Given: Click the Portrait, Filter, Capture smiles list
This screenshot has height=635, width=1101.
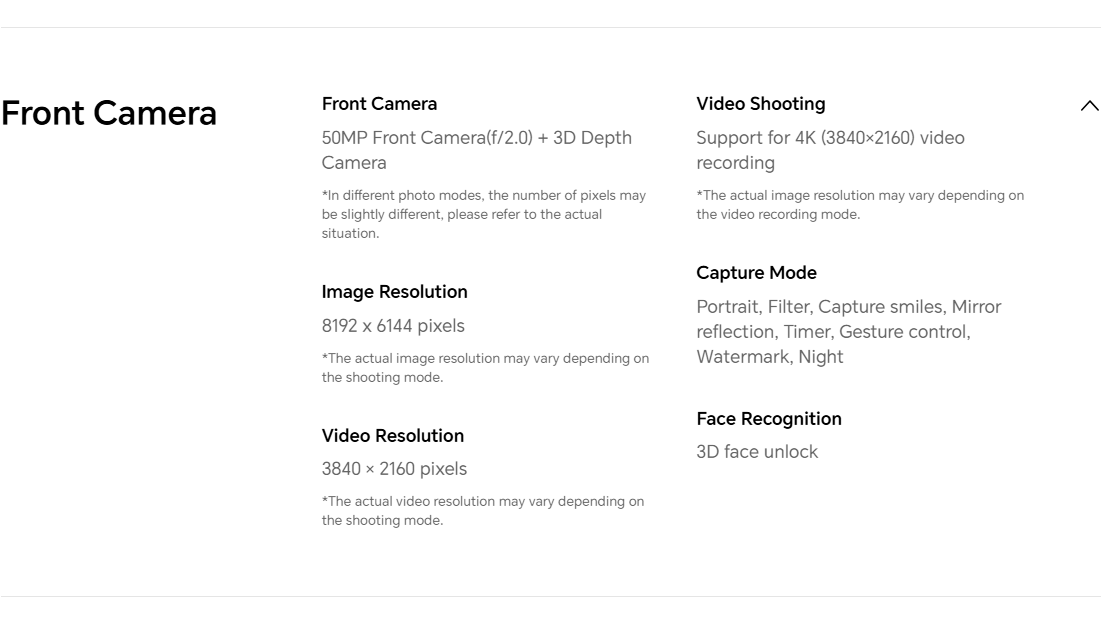Looking at the screenshot, I should coord(848,332).
